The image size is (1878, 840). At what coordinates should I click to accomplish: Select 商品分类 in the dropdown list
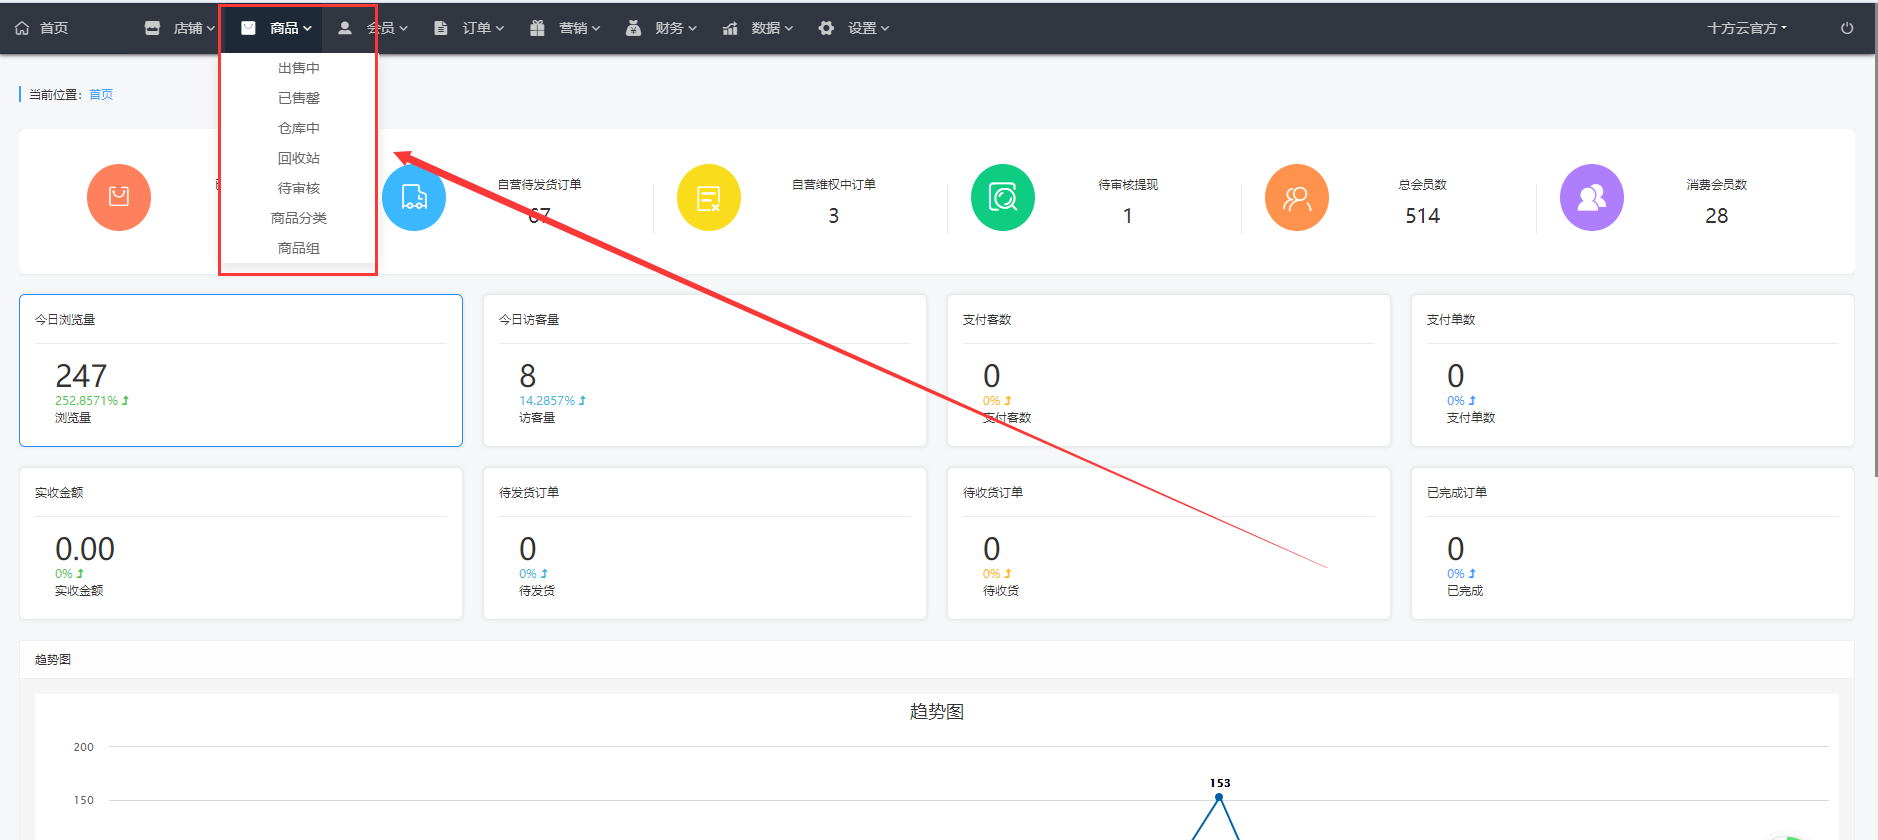click(298, 218)
